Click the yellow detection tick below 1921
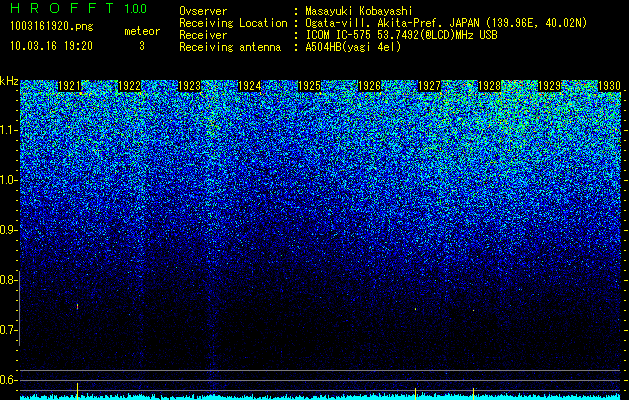The height and width of the screenshot is (400, 629). click(77, 391)
